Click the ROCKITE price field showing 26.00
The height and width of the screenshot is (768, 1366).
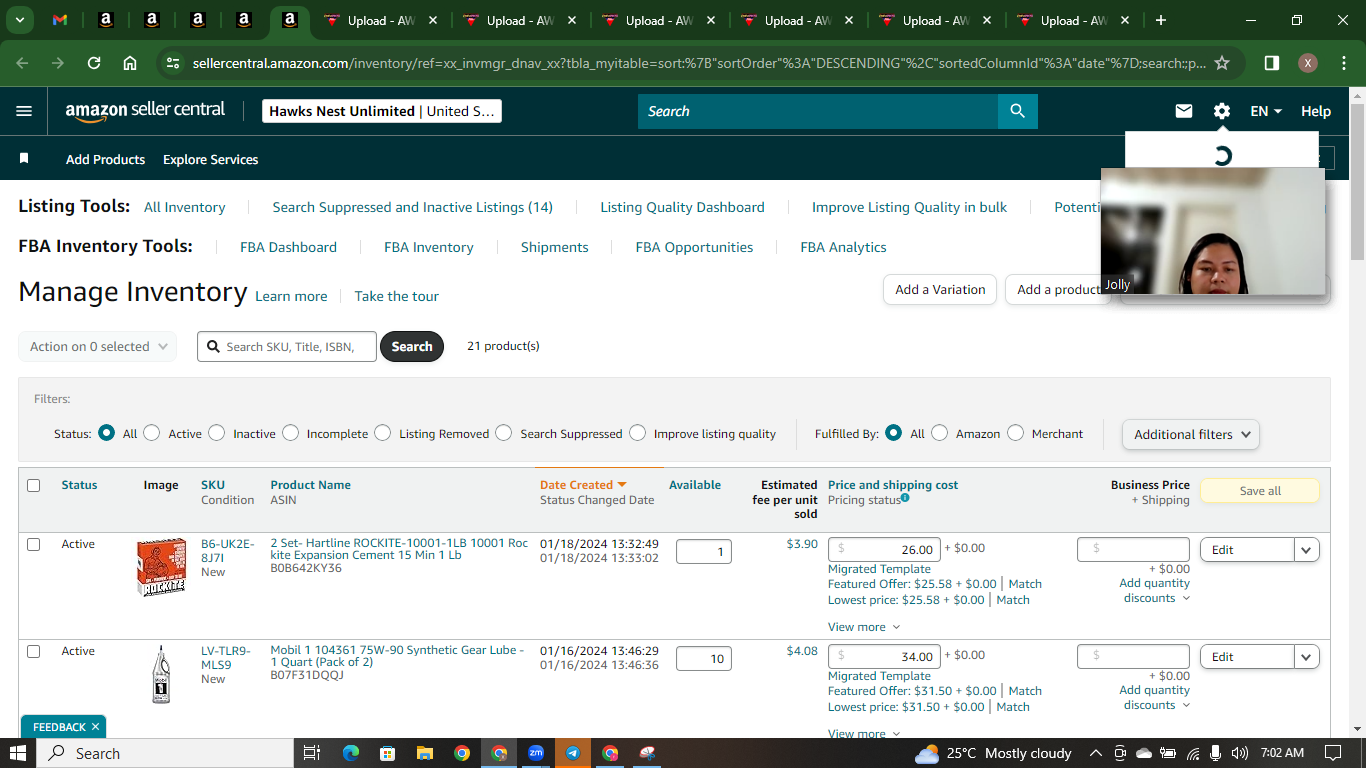pos(885,549)
